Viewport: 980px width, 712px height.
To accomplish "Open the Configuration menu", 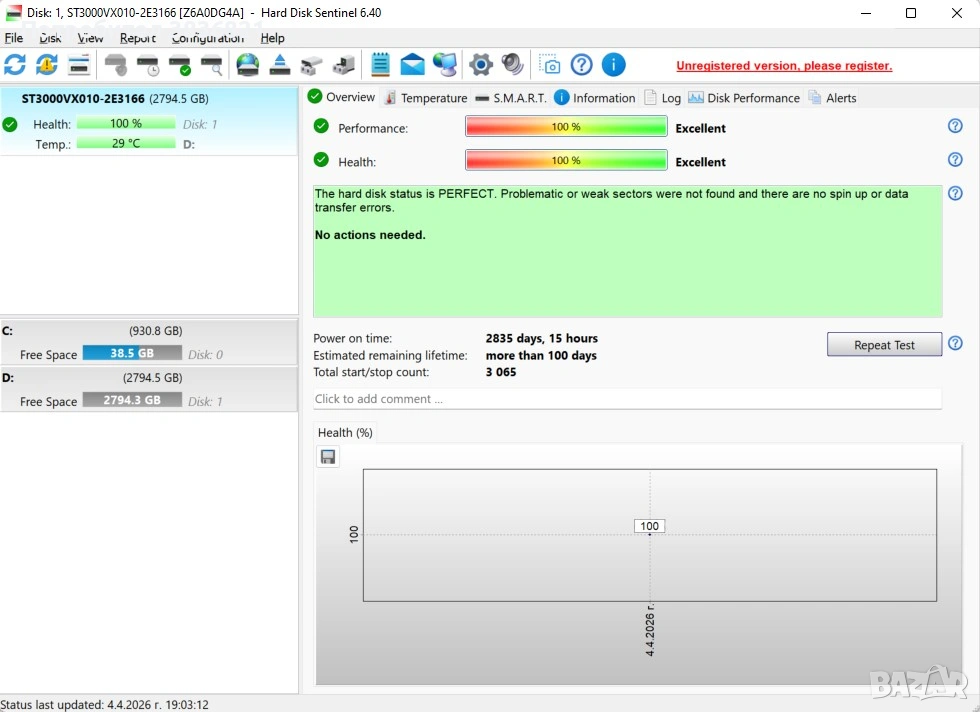I will [207, 38].
